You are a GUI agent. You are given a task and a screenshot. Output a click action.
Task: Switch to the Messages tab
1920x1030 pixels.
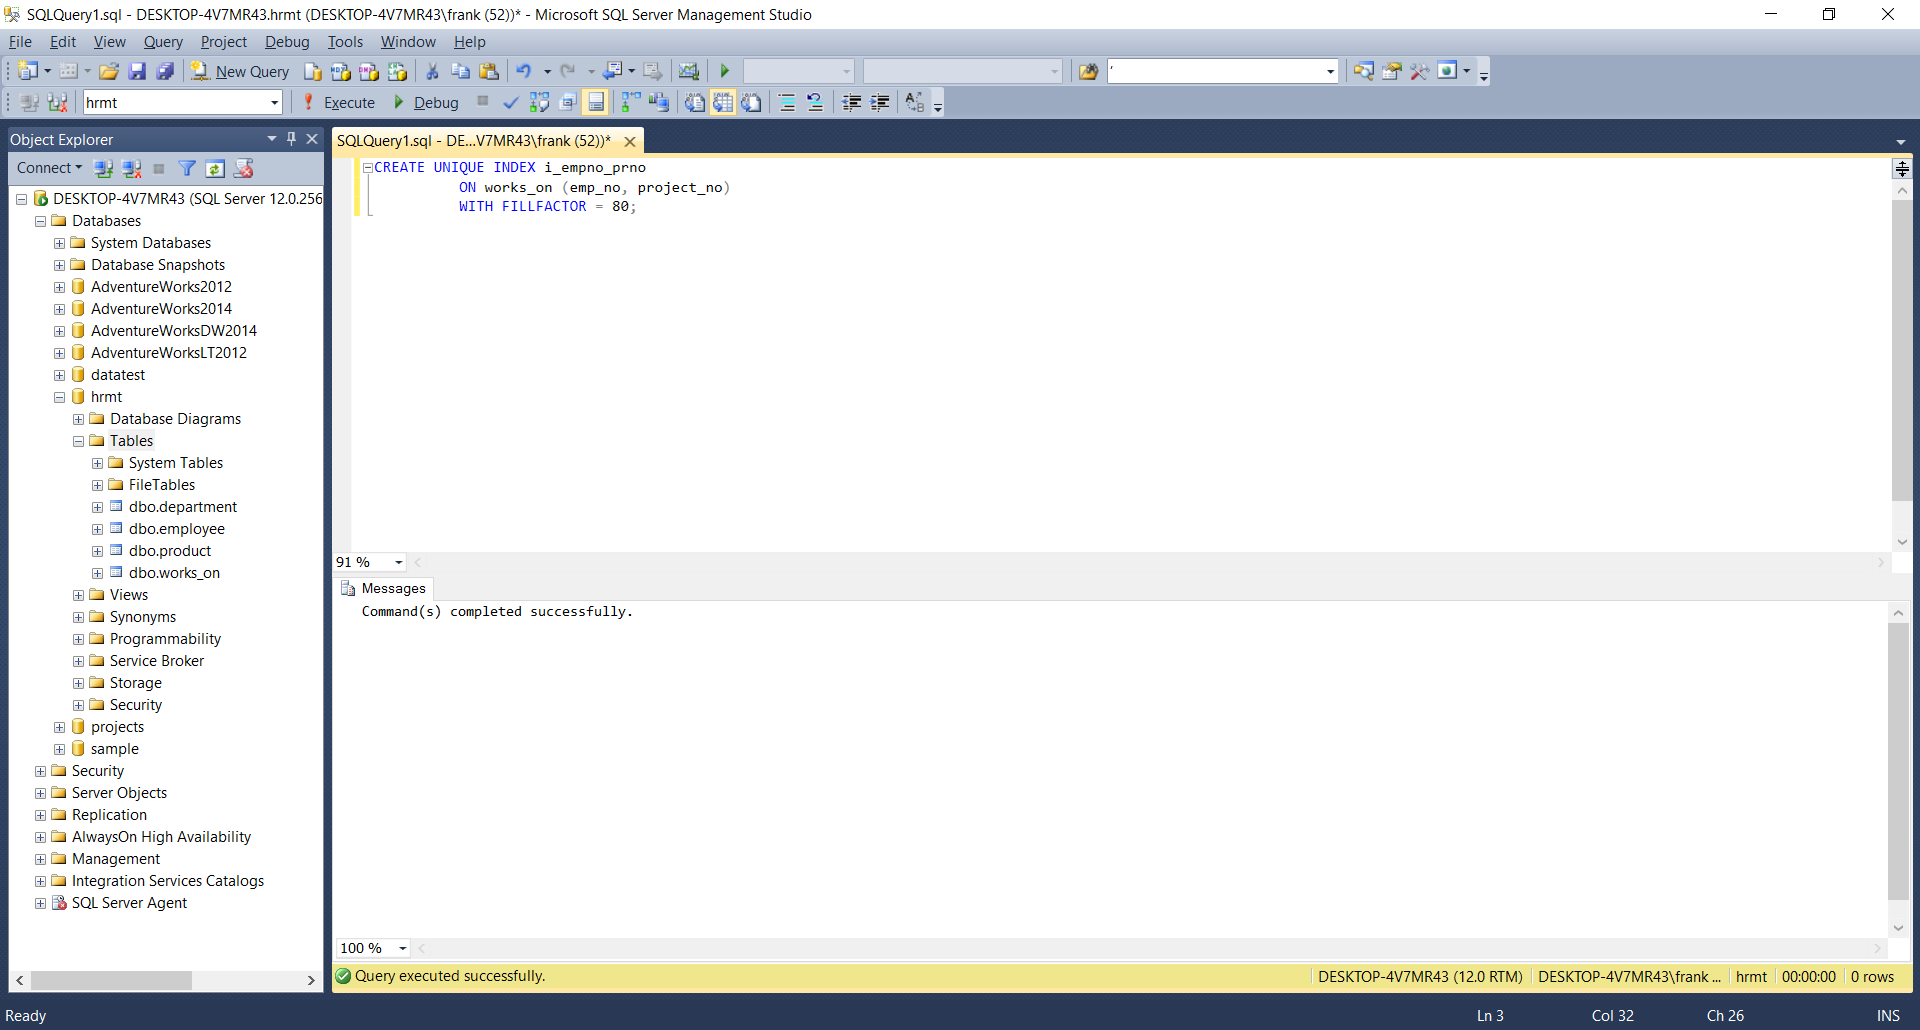tap(384, 588)
